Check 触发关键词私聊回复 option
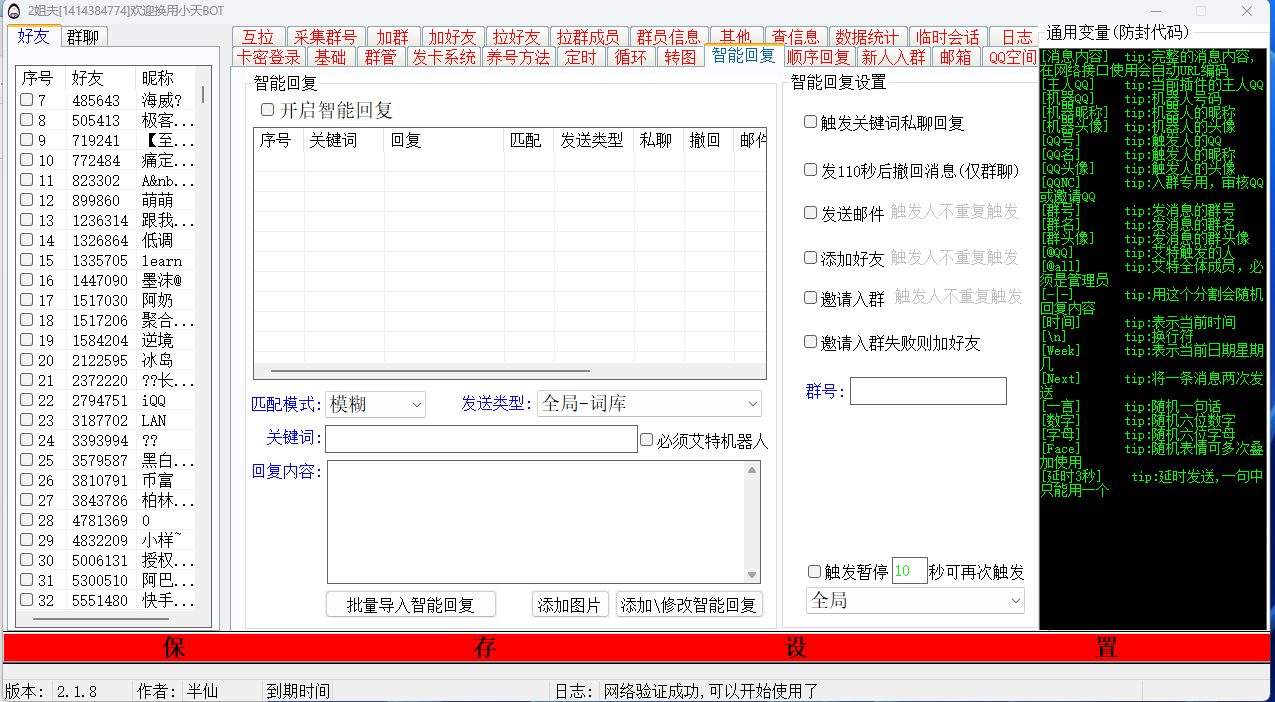 click(811, 122)
